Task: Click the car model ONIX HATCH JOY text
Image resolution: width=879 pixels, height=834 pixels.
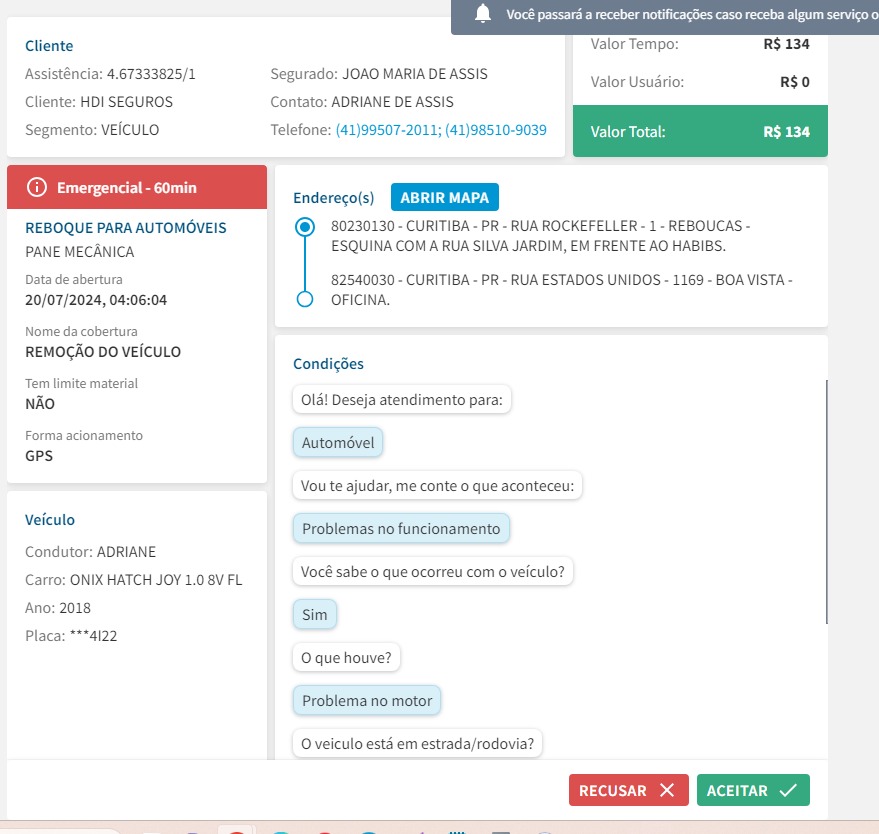Action: 156,580
